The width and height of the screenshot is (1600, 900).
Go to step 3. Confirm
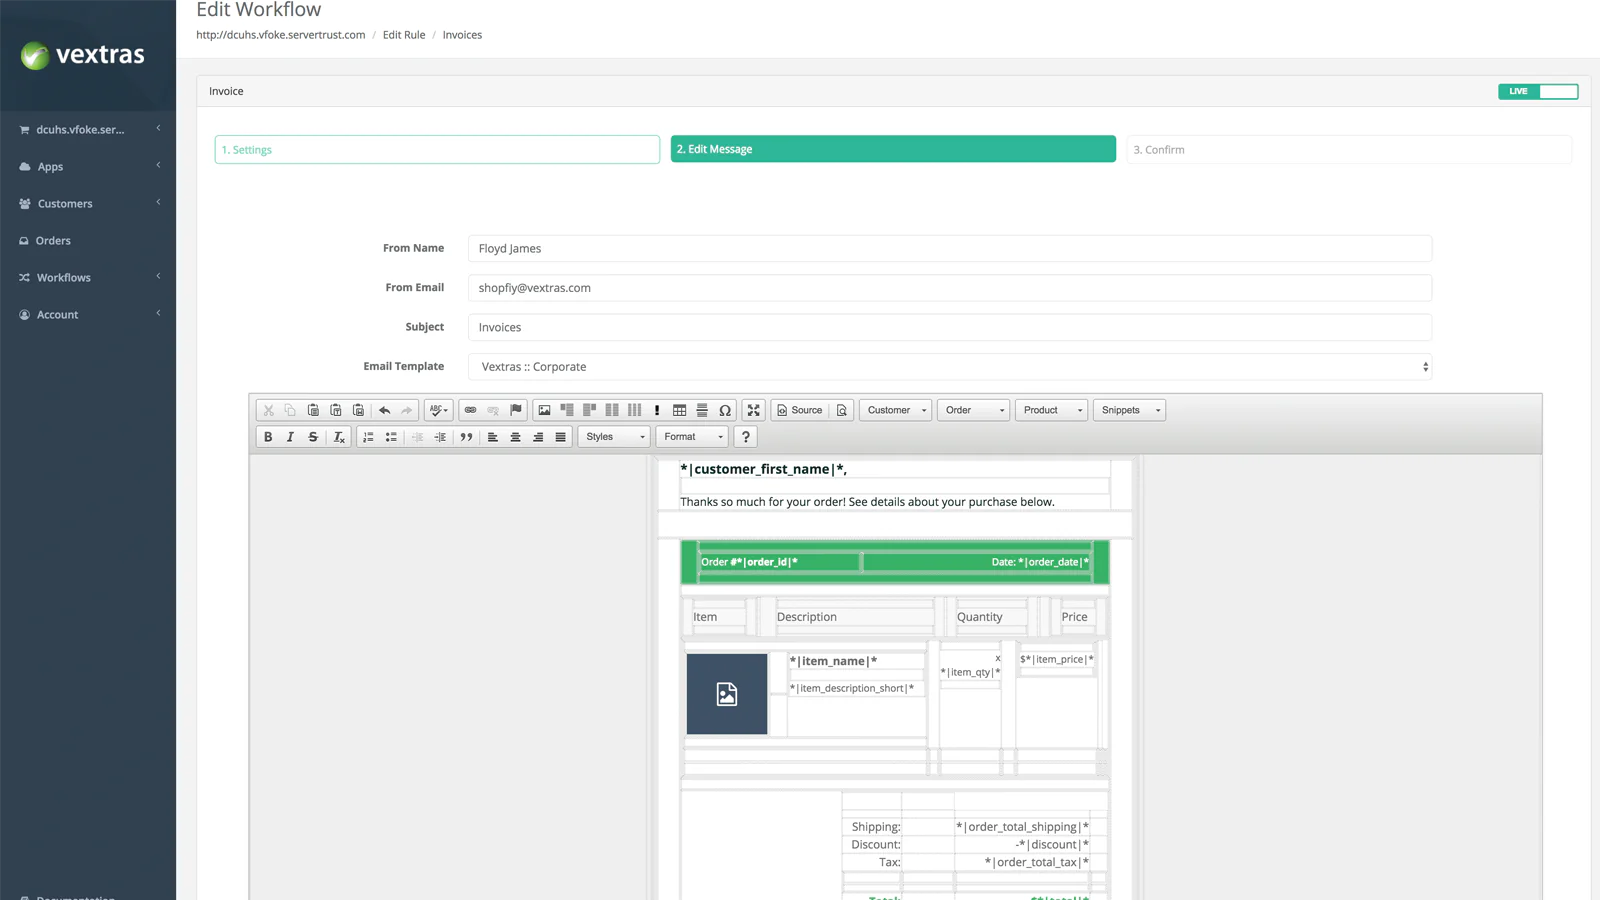1349,149
